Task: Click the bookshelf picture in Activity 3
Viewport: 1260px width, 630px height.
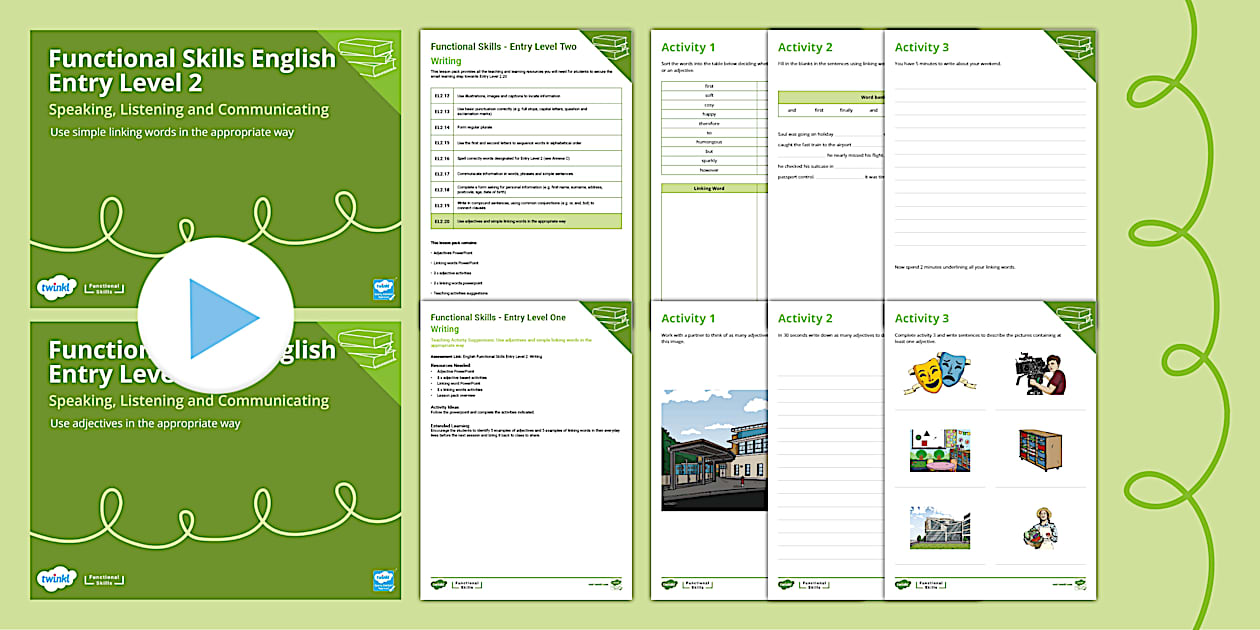Action: (1040, 450)
